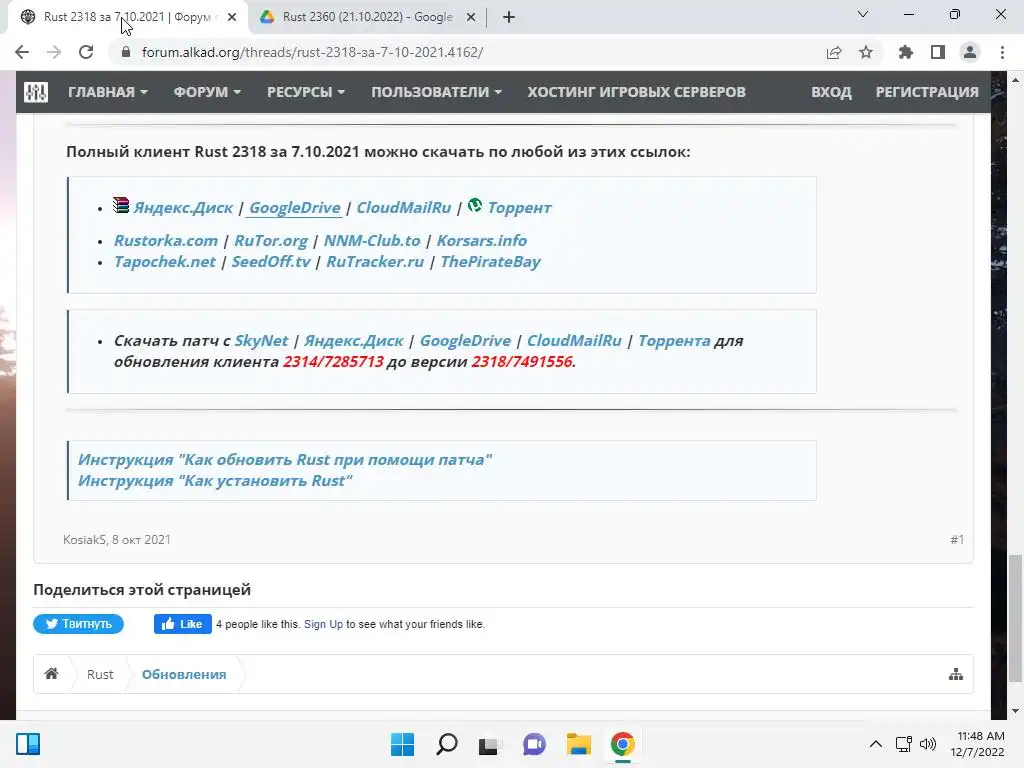The height and width of the screenshot is (768, 1024).
Task: Click the forum logo icon in navbar
Action: click(36, 92)
